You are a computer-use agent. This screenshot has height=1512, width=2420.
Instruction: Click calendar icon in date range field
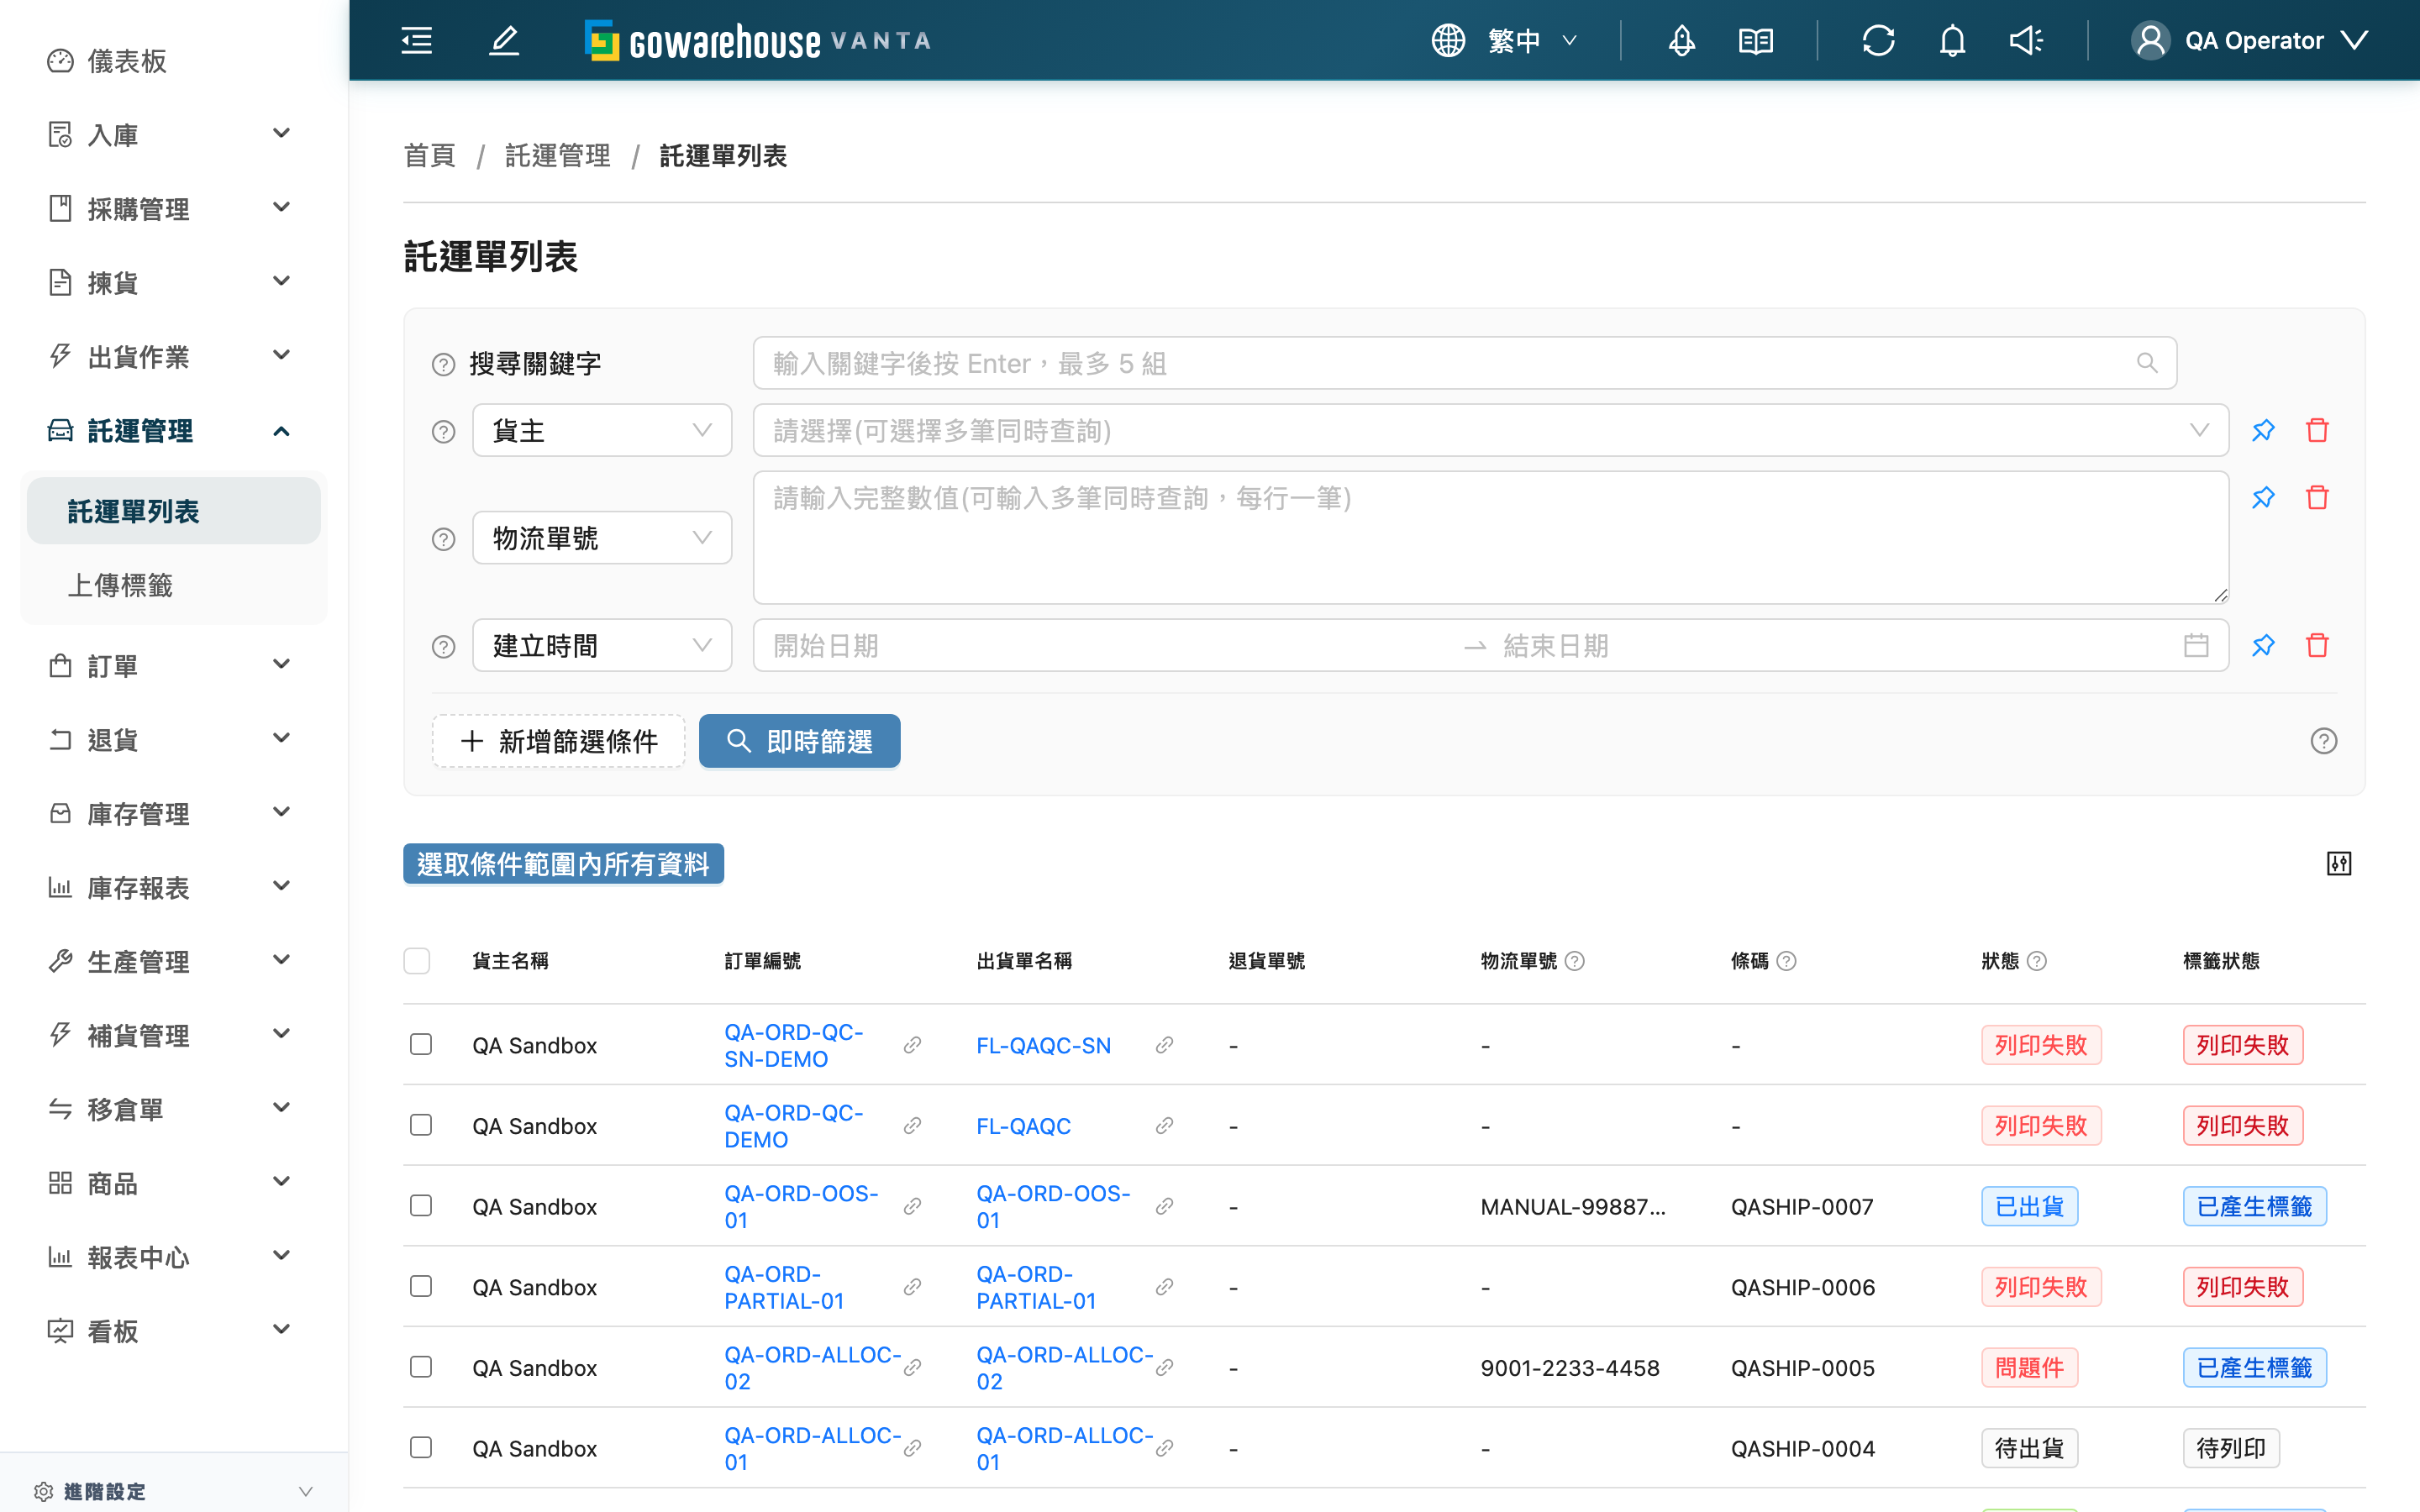2196,645
